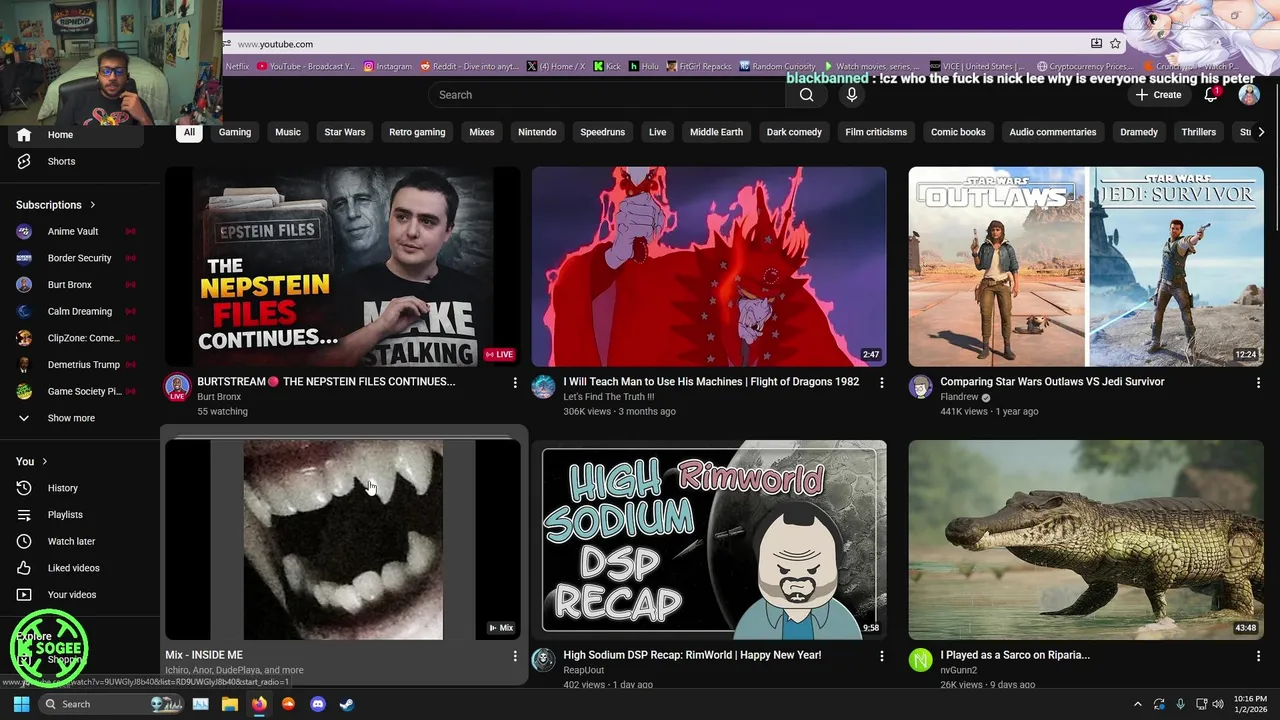Show hidden system tray icons
The width and height of the screenshot is (1280, 720).
[x=1137, y=704]
